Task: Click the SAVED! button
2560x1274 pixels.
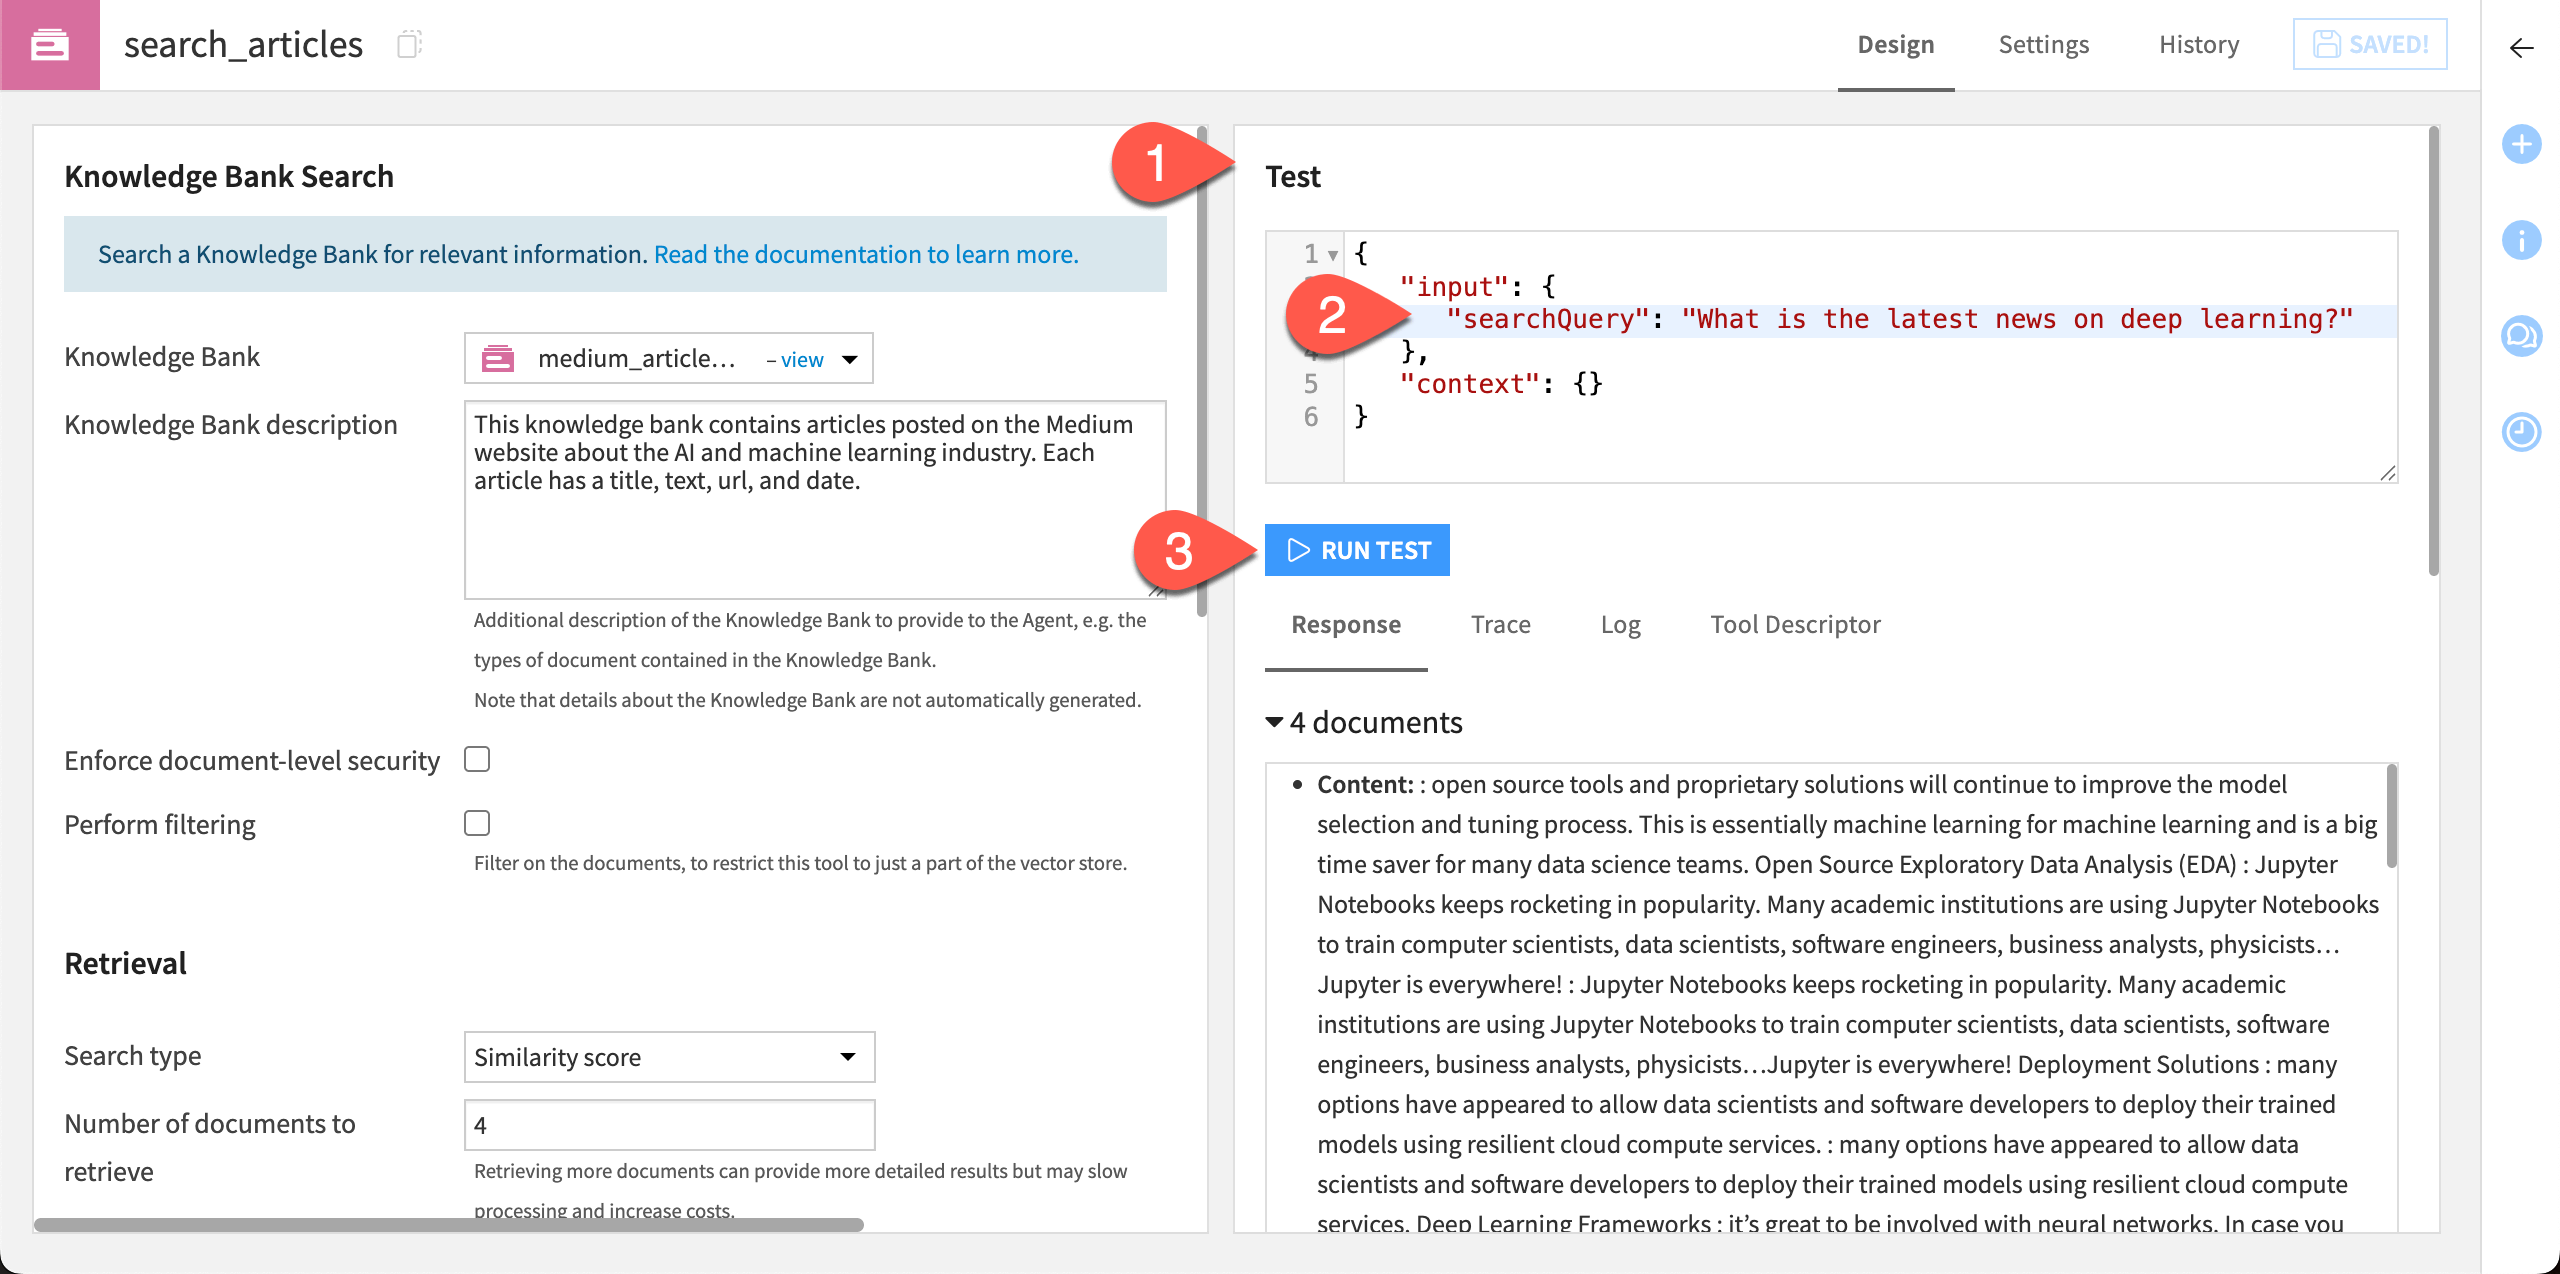Action: tap(2369, 44)
